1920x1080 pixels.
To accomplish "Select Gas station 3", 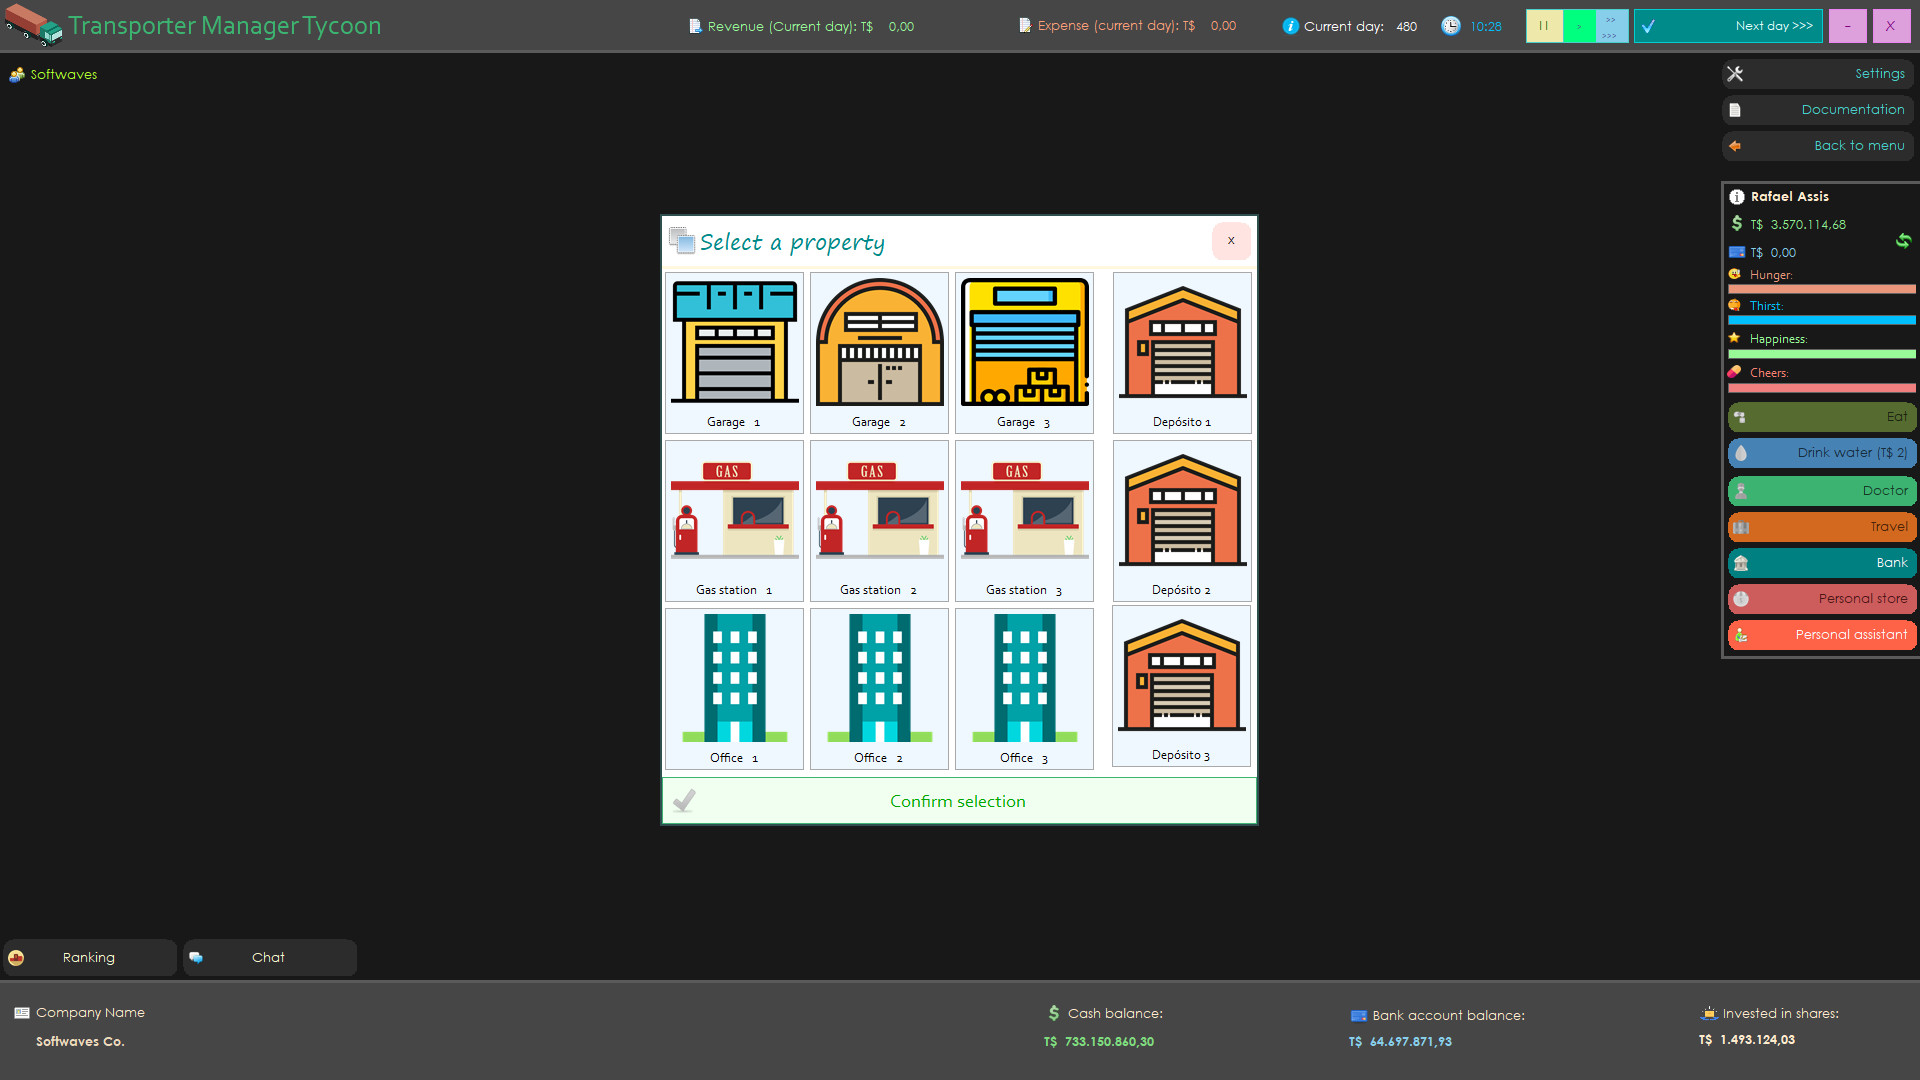I will coord(1023,520).
